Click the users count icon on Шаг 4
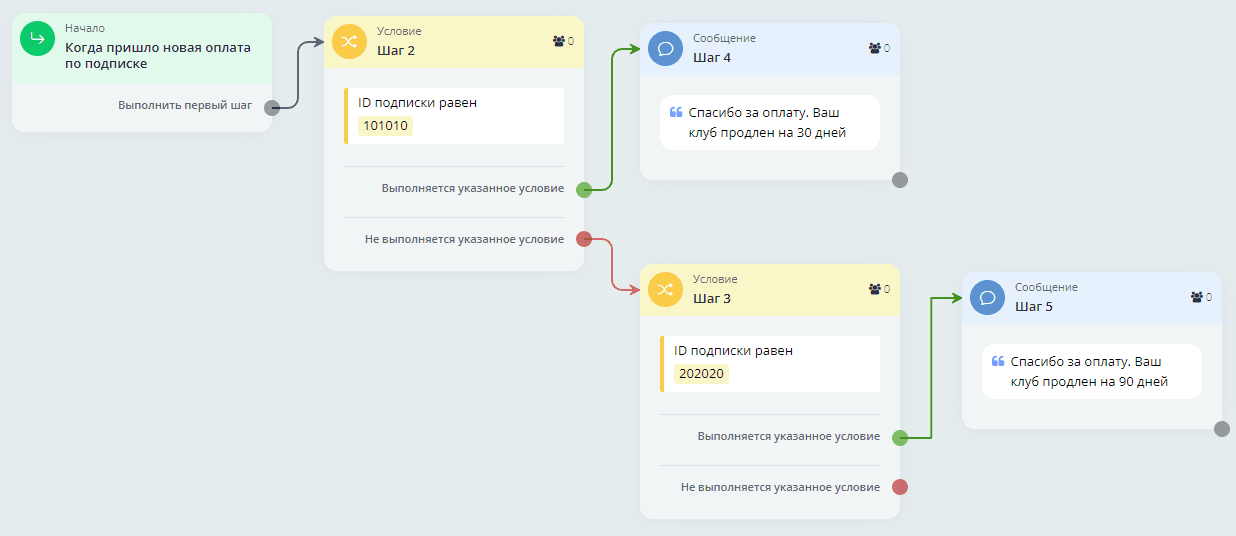The height and width of the screenshot is (536, 1236). coord(875,48)
